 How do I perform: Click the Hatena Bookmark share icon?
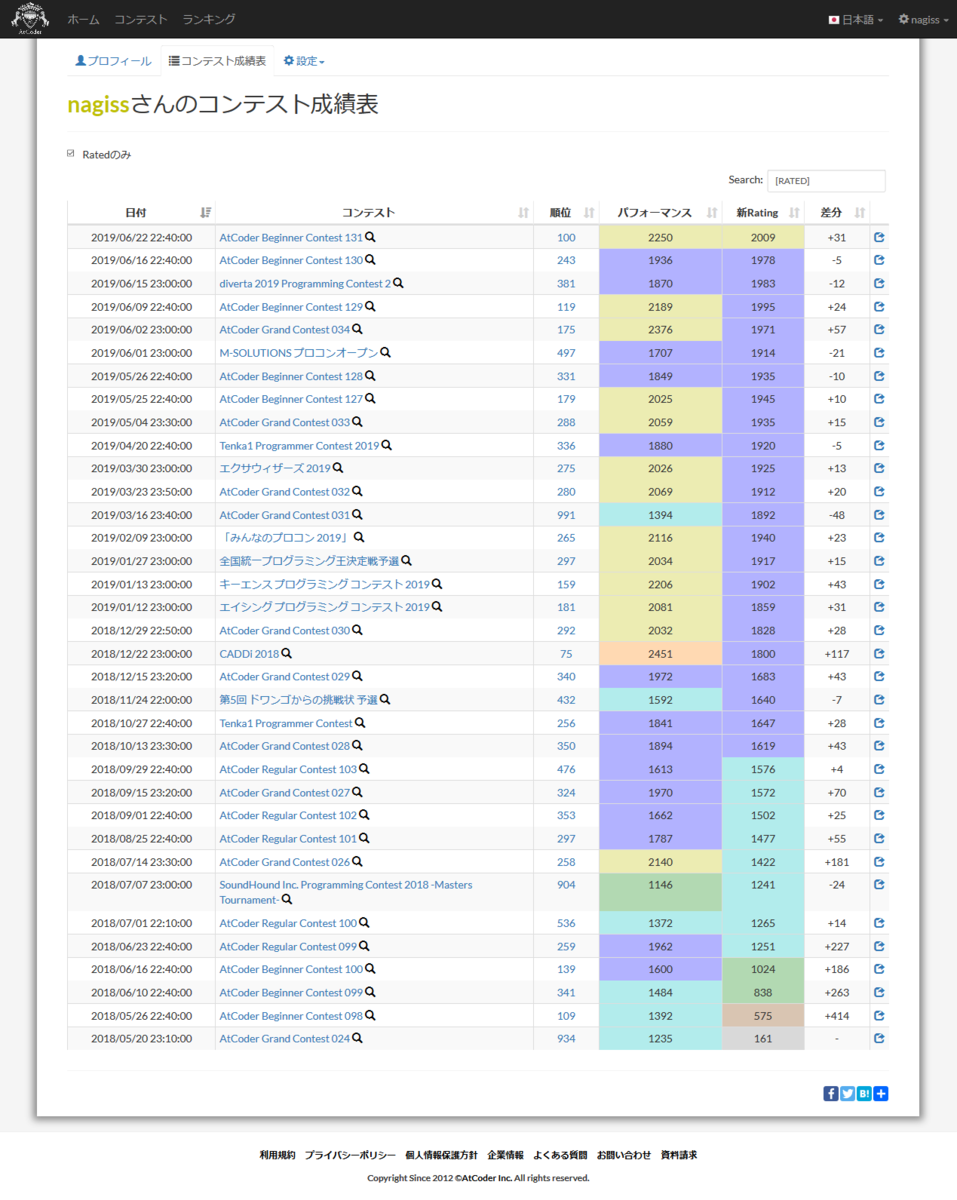864,1093
